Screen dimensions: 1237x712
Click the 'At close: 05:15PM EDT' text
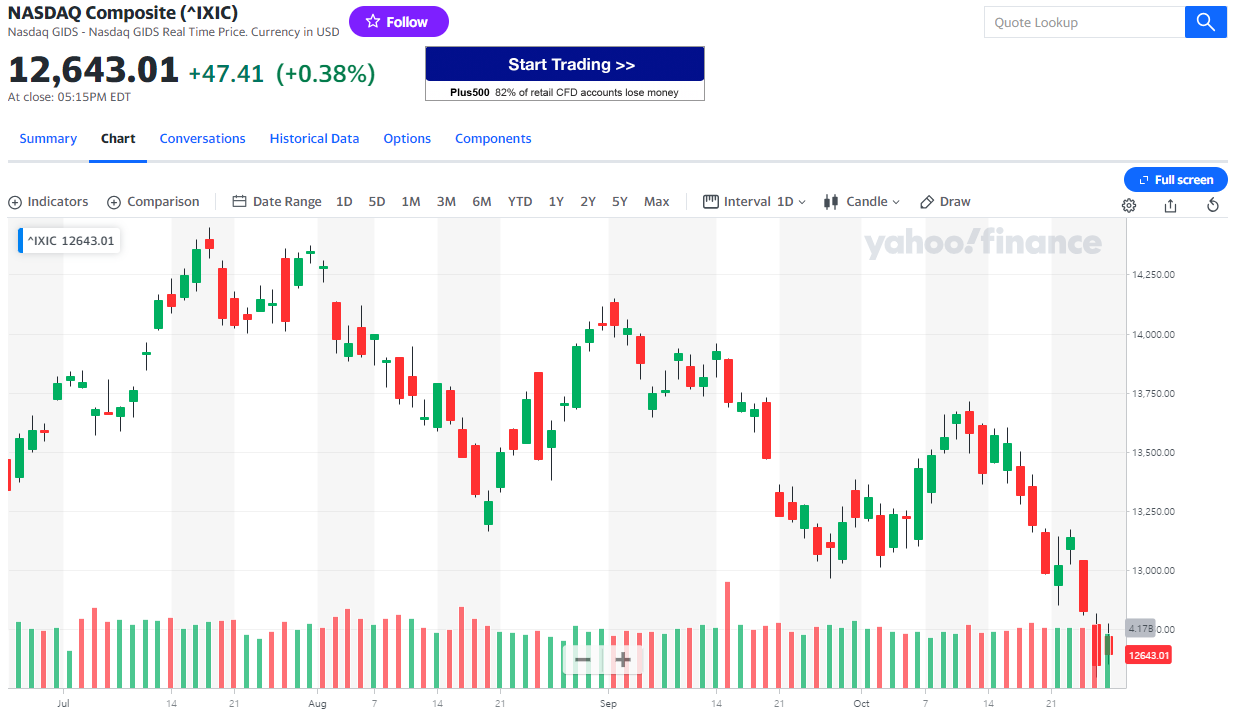69,97
